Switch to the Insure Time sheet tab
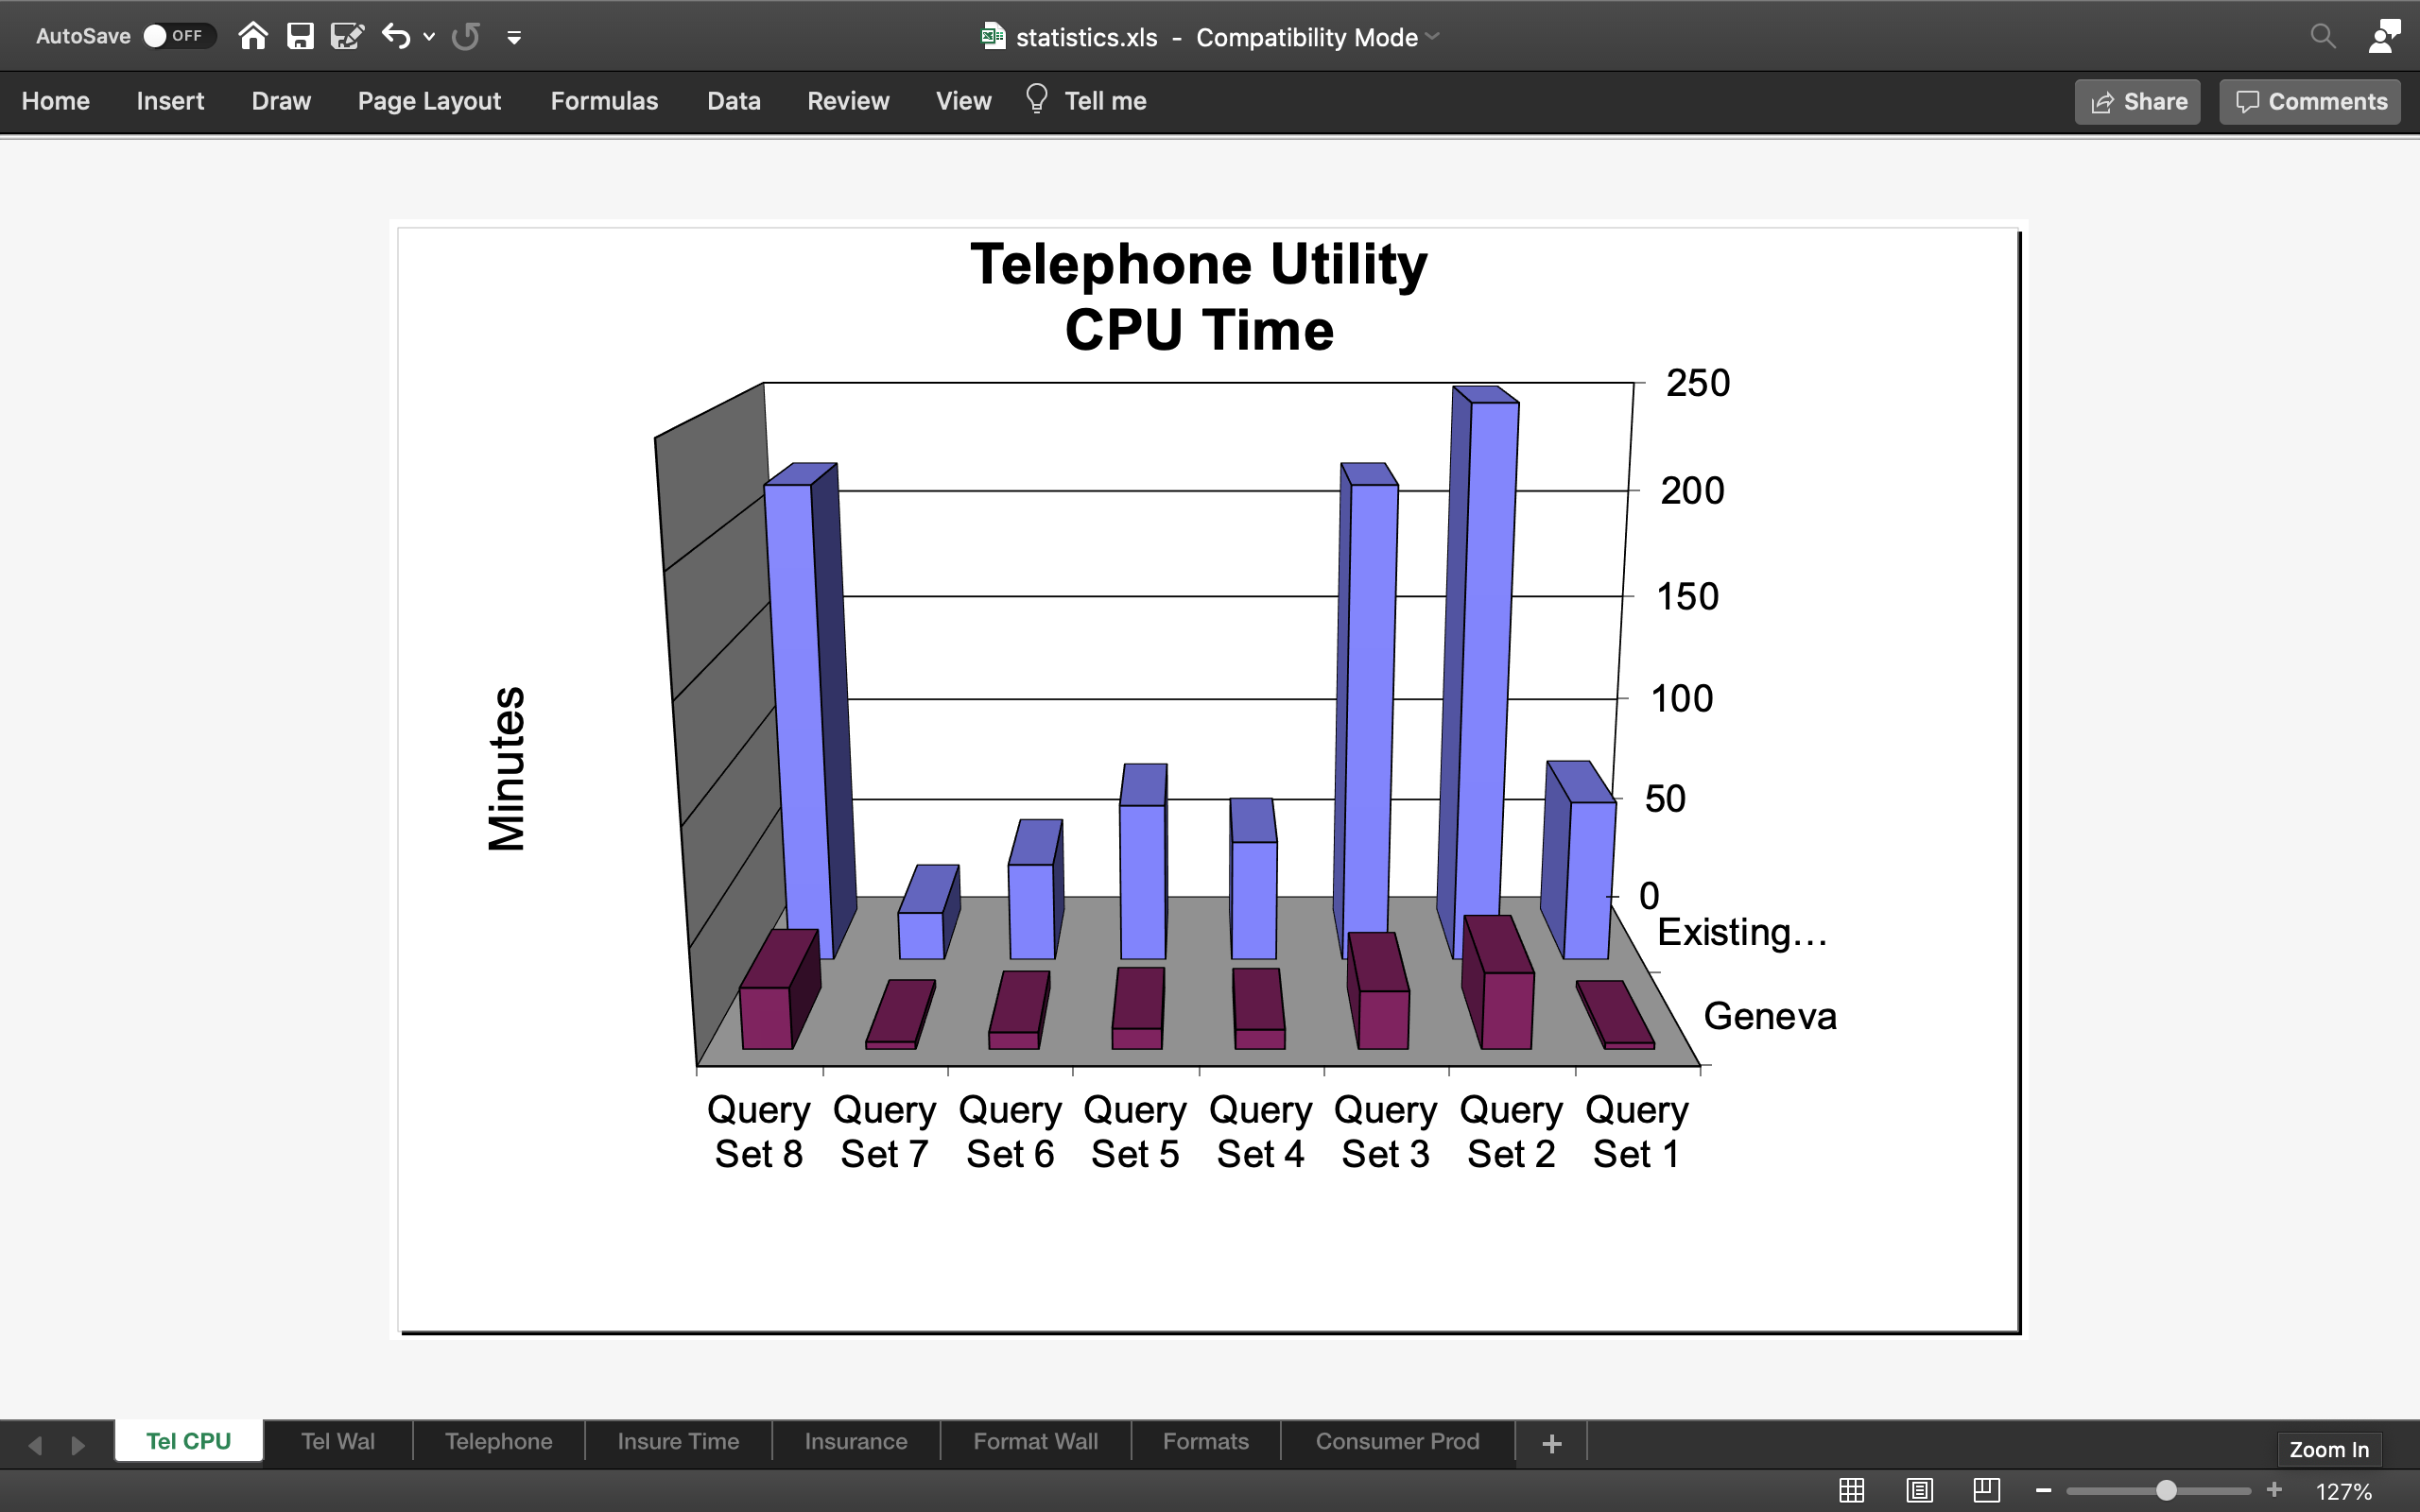Screen dimensions: 2420x1512 678,1441
